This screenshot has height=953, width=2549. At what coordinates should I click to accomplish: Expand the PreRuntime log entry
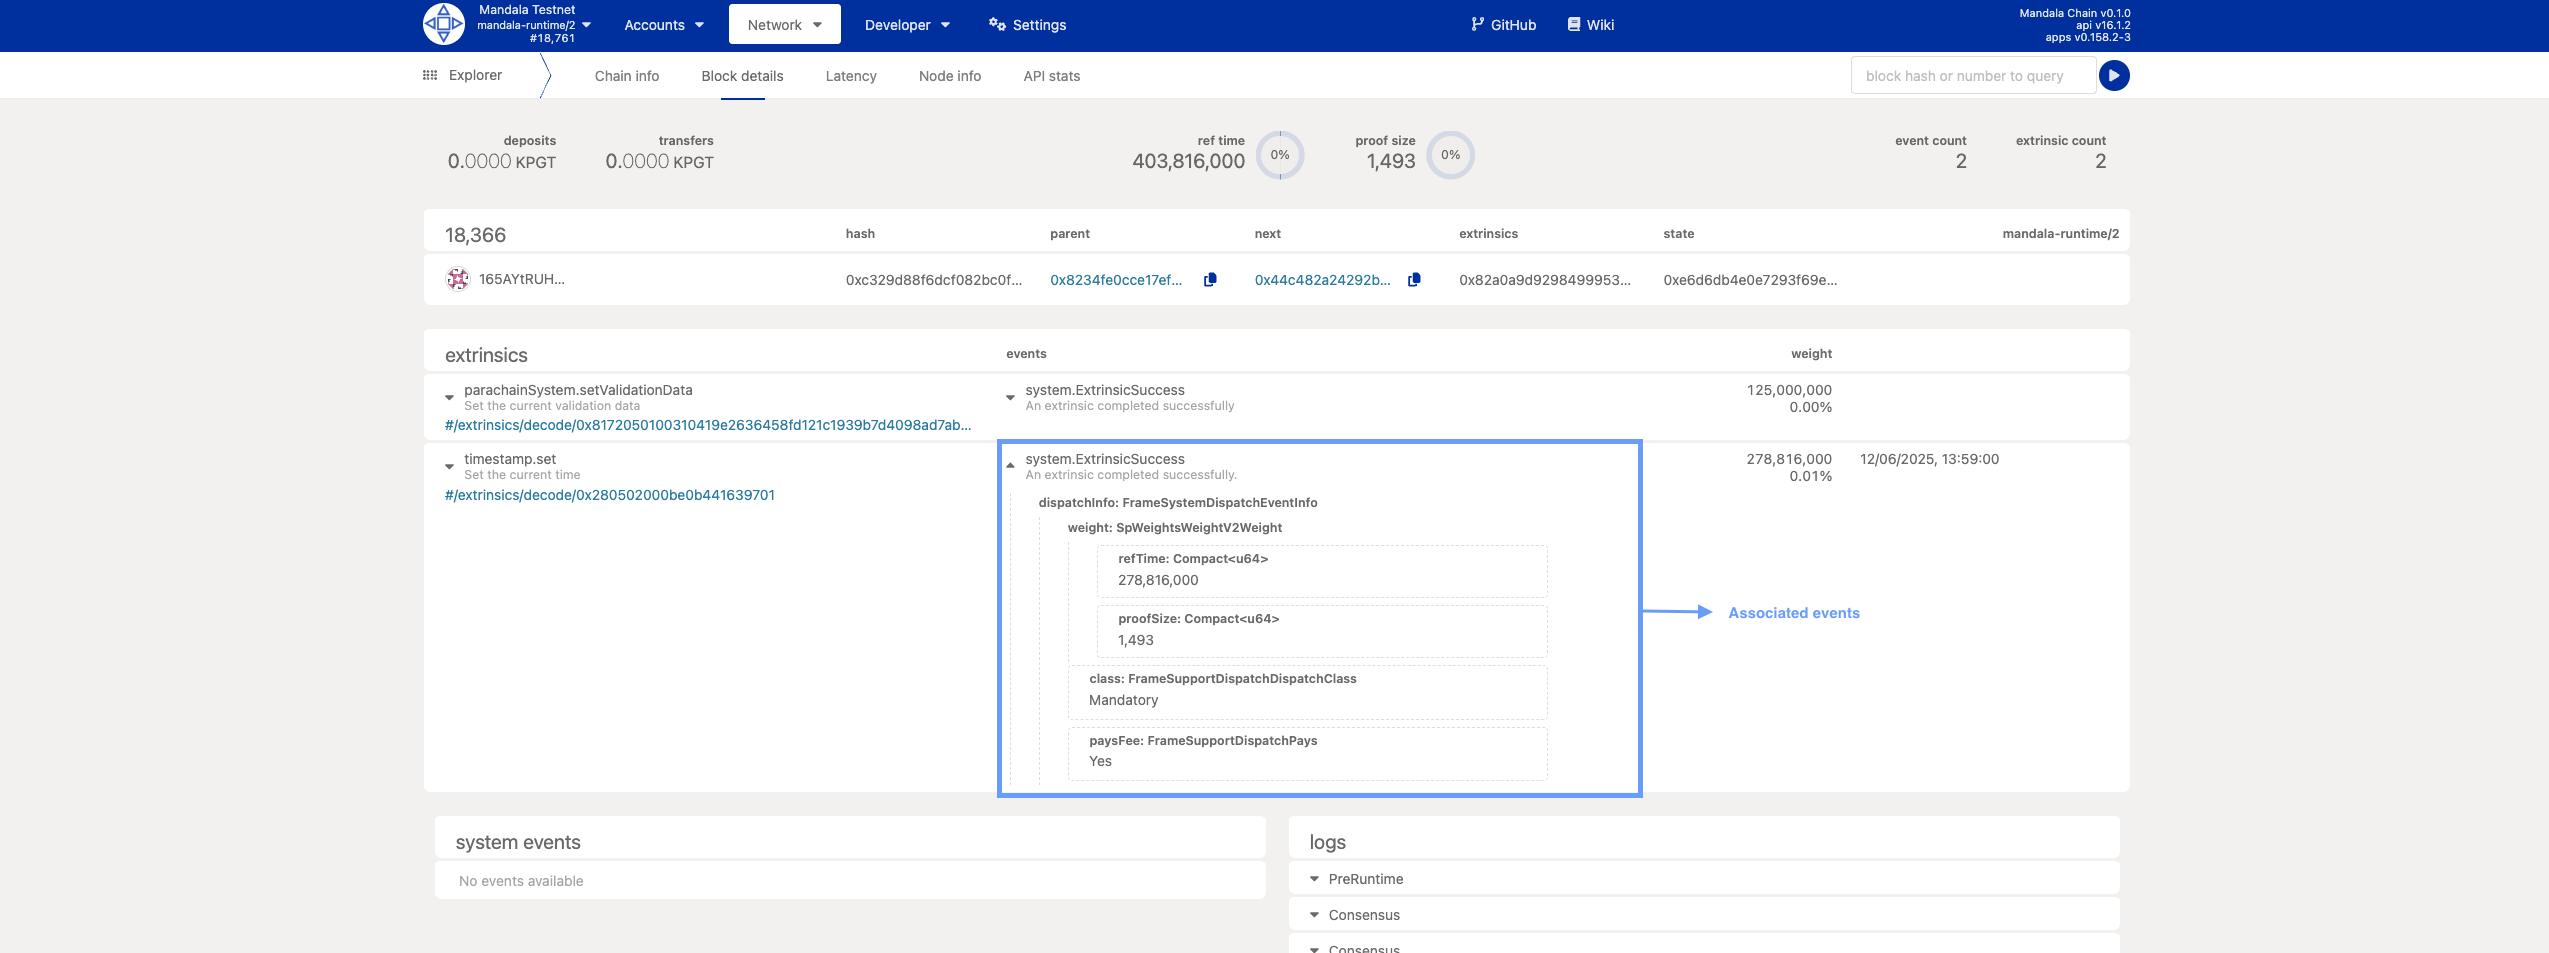(x=1314, y=879)
